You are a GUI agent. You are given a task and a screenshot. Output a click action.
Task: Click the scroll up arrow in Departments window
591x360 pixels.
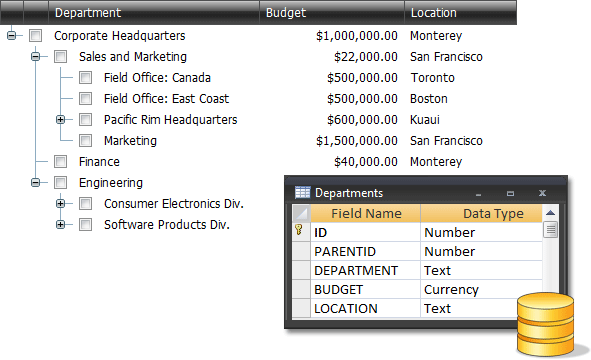coord(550,213)
